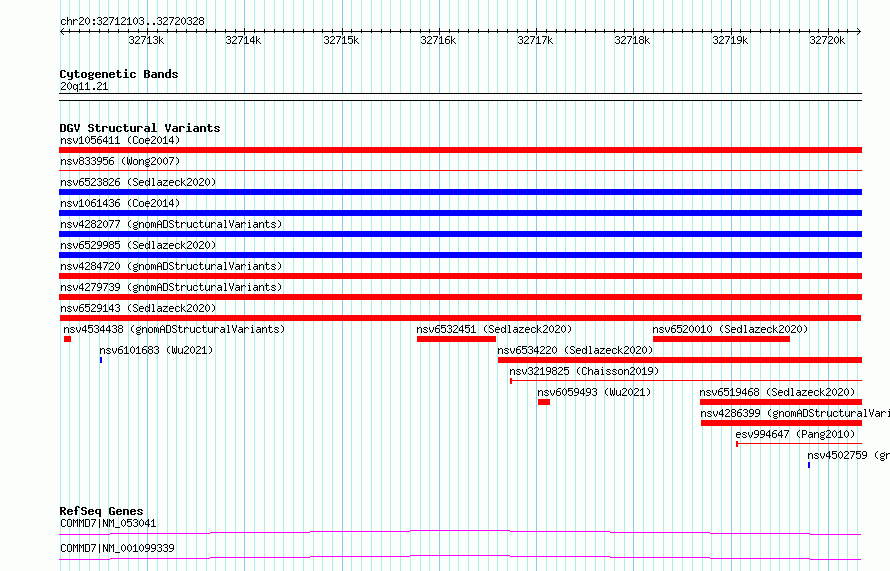Open nsv4534438 (gnomADStructuralVariants) label
Screen dimensions: 890x571
(174, 329)
